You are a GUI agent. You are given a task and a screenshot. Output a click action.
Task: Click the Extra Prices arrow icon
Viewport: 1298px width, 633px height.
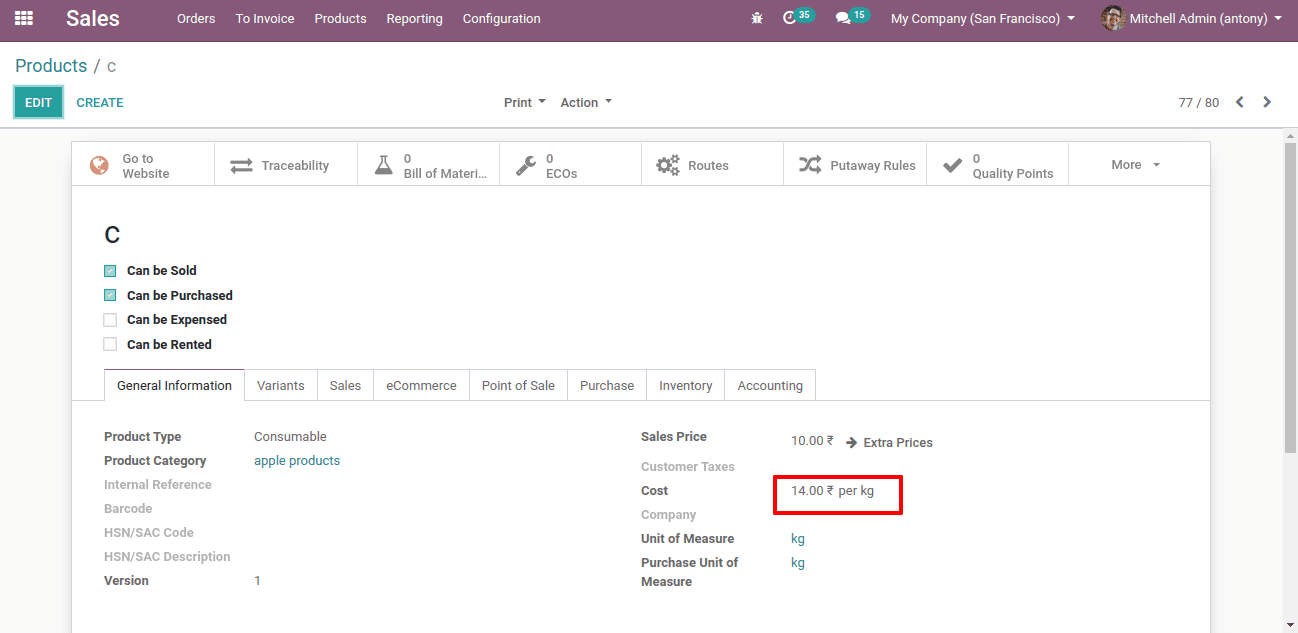point(852,442)
